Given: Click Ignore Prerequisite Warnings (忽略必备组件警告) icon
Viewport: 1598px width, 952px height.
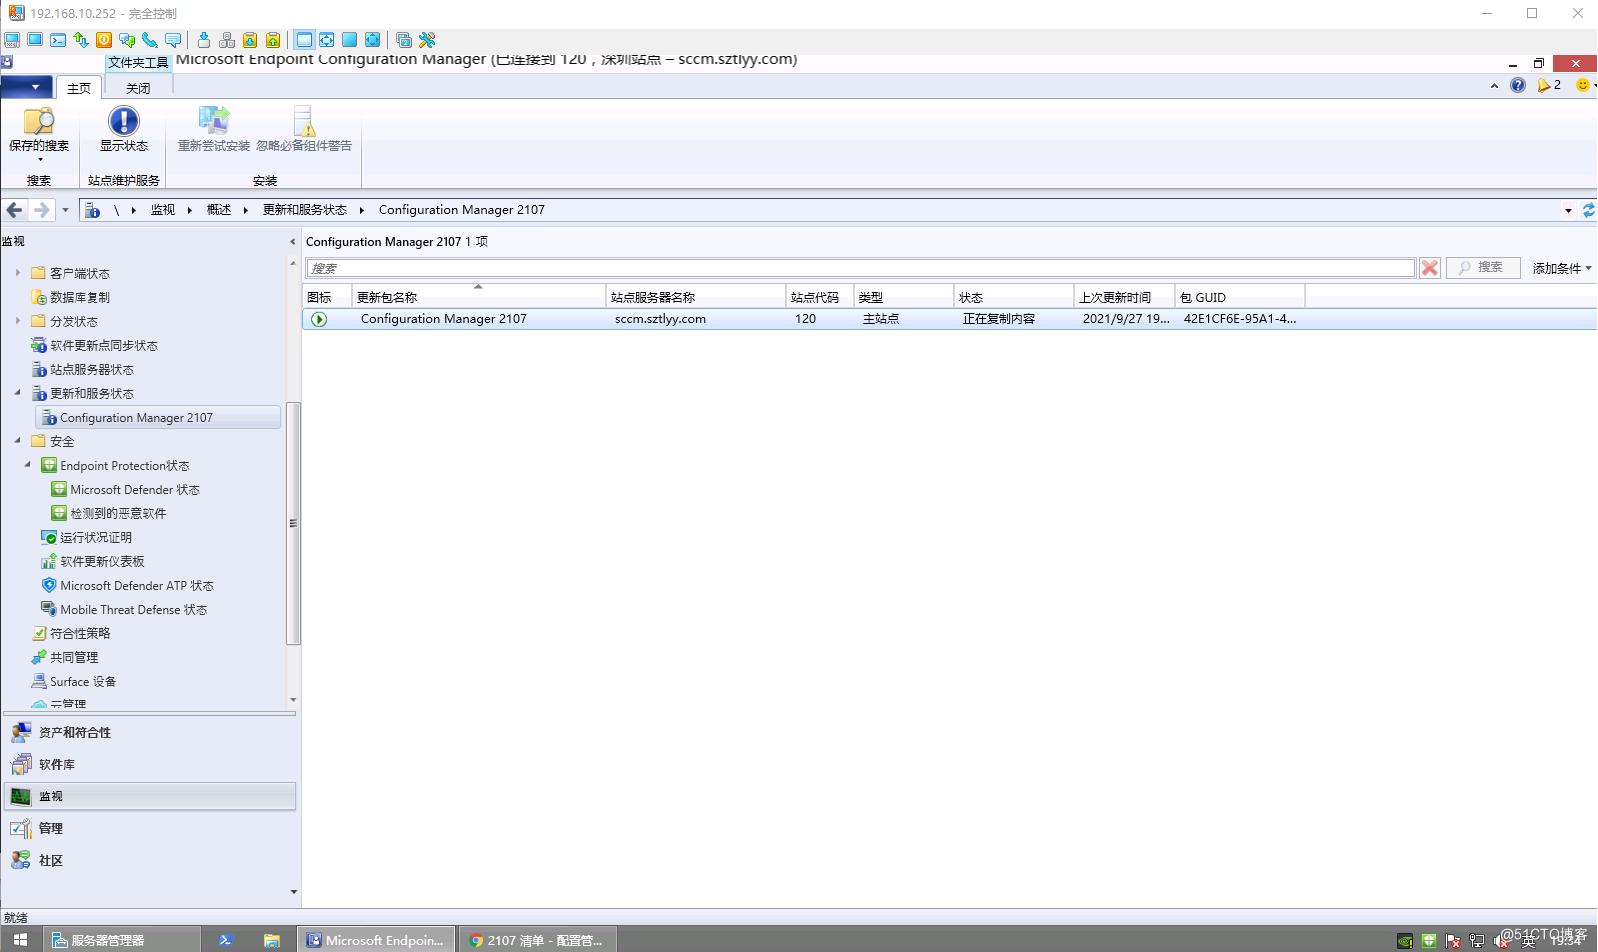Looking at the screenshot, I should click(304, 121).
